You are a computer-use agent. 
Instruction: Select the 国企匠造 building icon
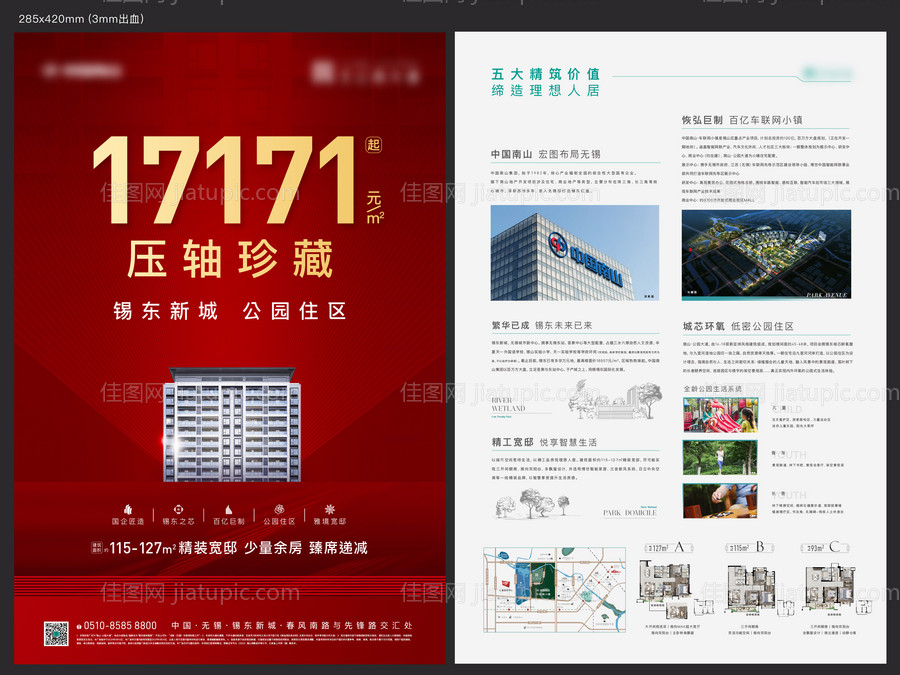click(x=127, y=509)
